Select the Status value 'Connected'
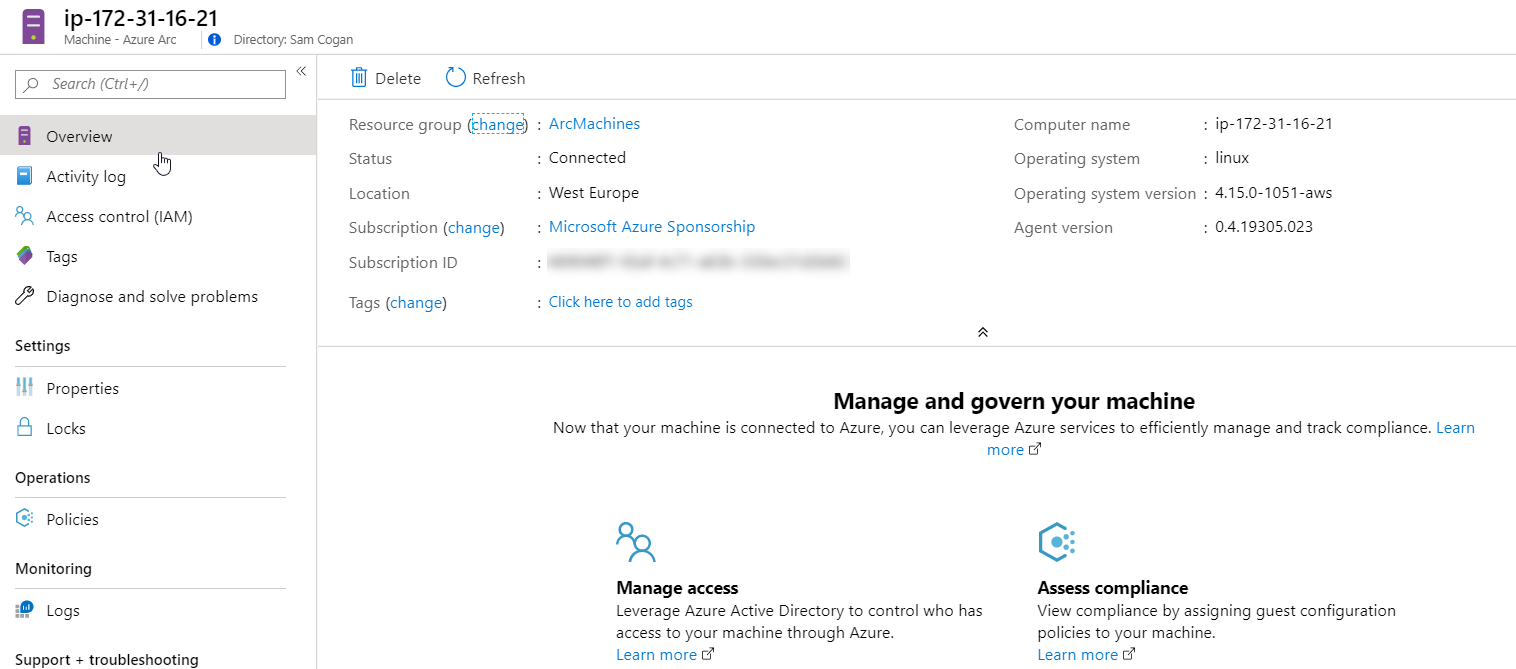 587,158
